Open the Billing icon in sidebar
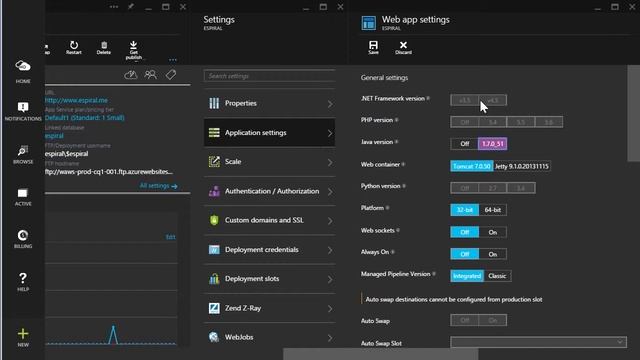 pos(23,235)
